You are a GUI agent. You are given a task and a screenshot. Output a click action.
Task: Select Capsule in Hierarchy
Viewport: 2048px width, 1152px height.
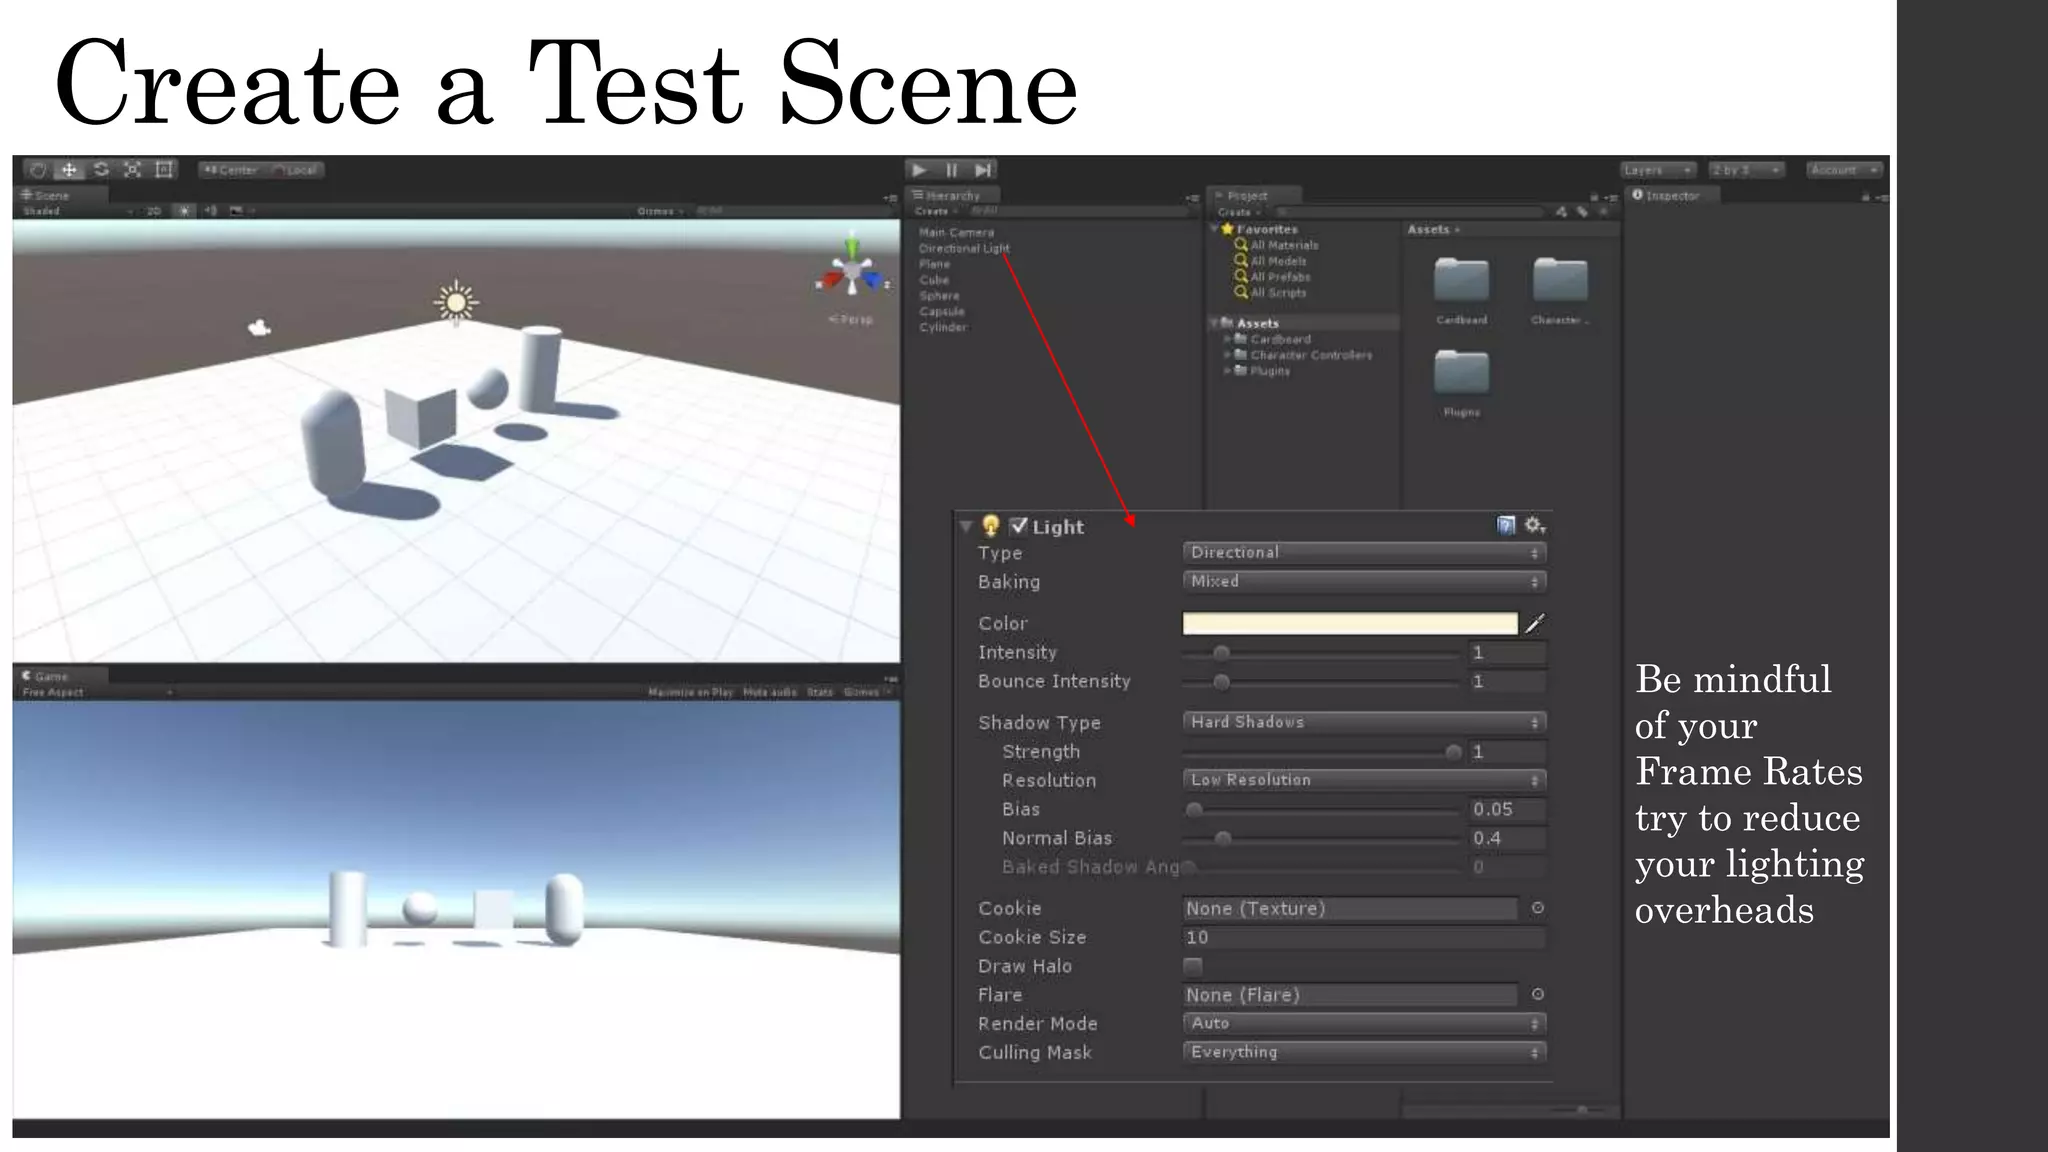pyautogui.click(x=941, y=312)
